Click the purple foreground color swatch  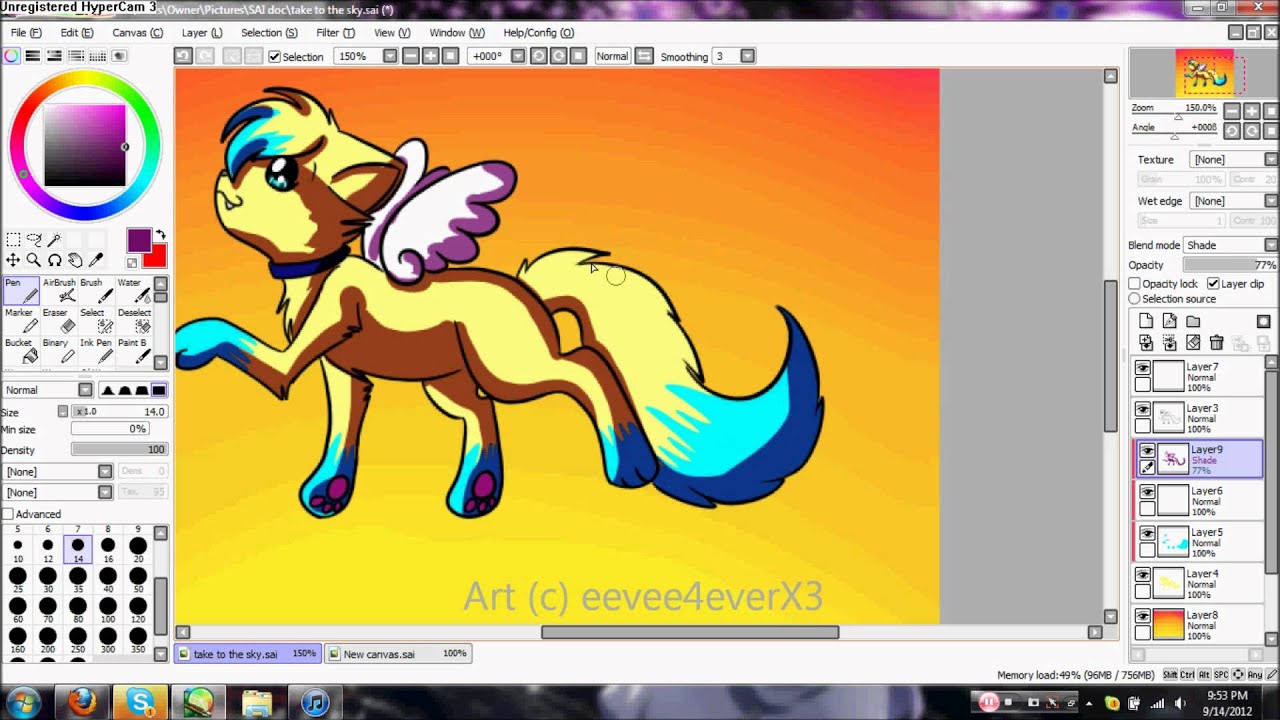pyautogui.click(x=139, y=241)
